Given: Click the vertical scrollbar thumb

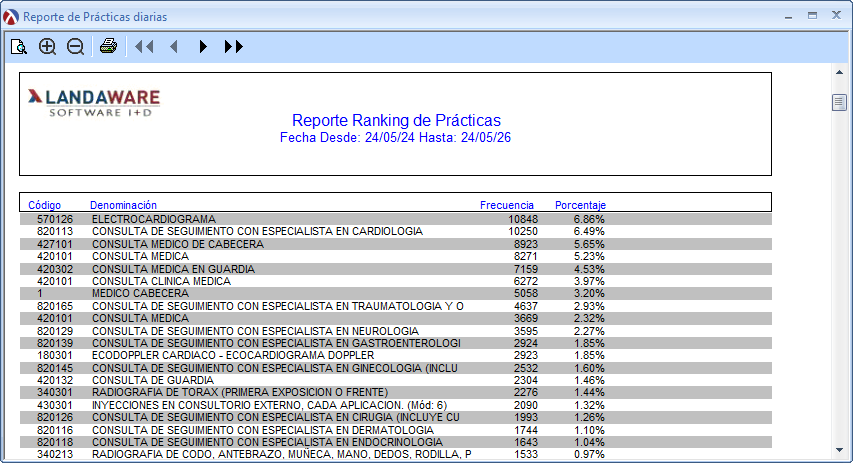Looking at the screenshot, I should pos(839,102).
